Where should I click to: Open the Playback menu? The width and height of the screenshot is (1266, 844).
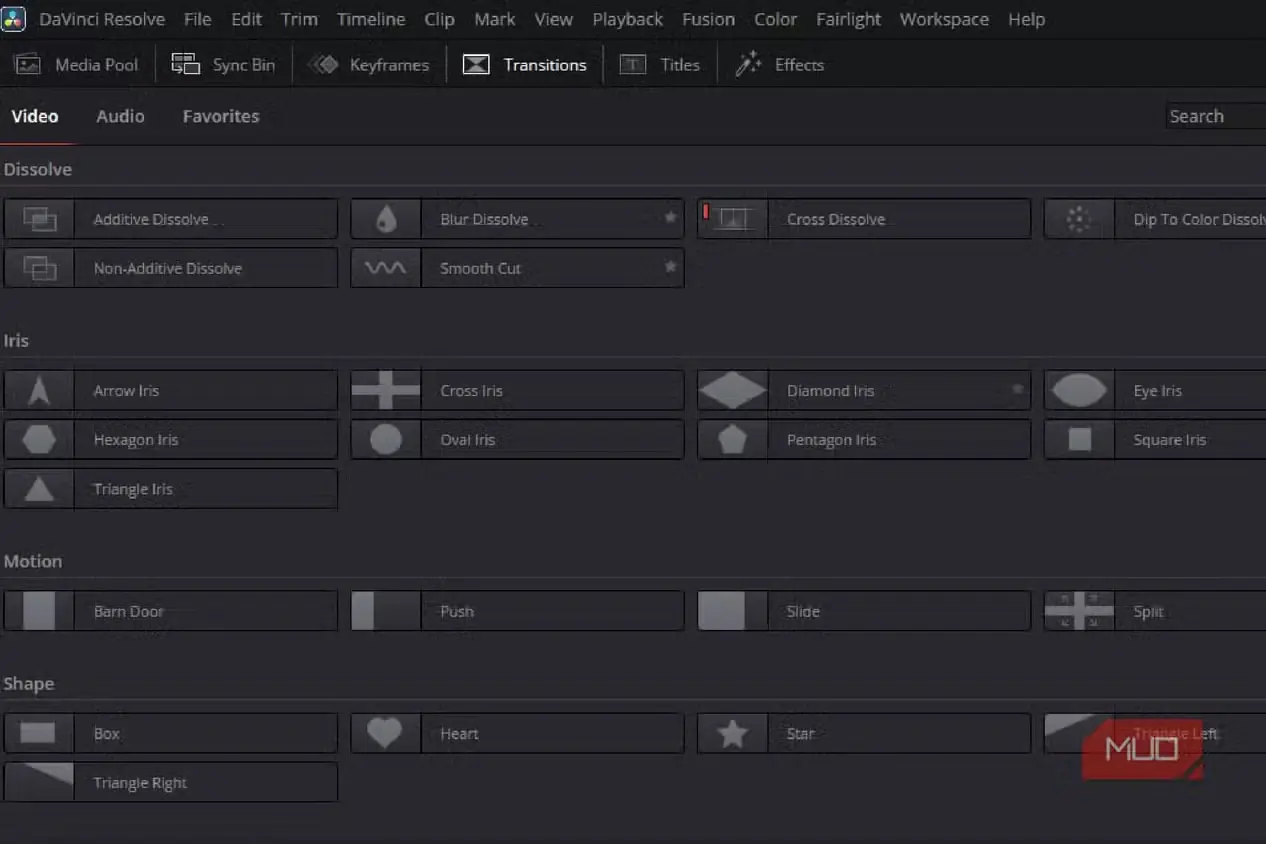click(x=627, y=19)
